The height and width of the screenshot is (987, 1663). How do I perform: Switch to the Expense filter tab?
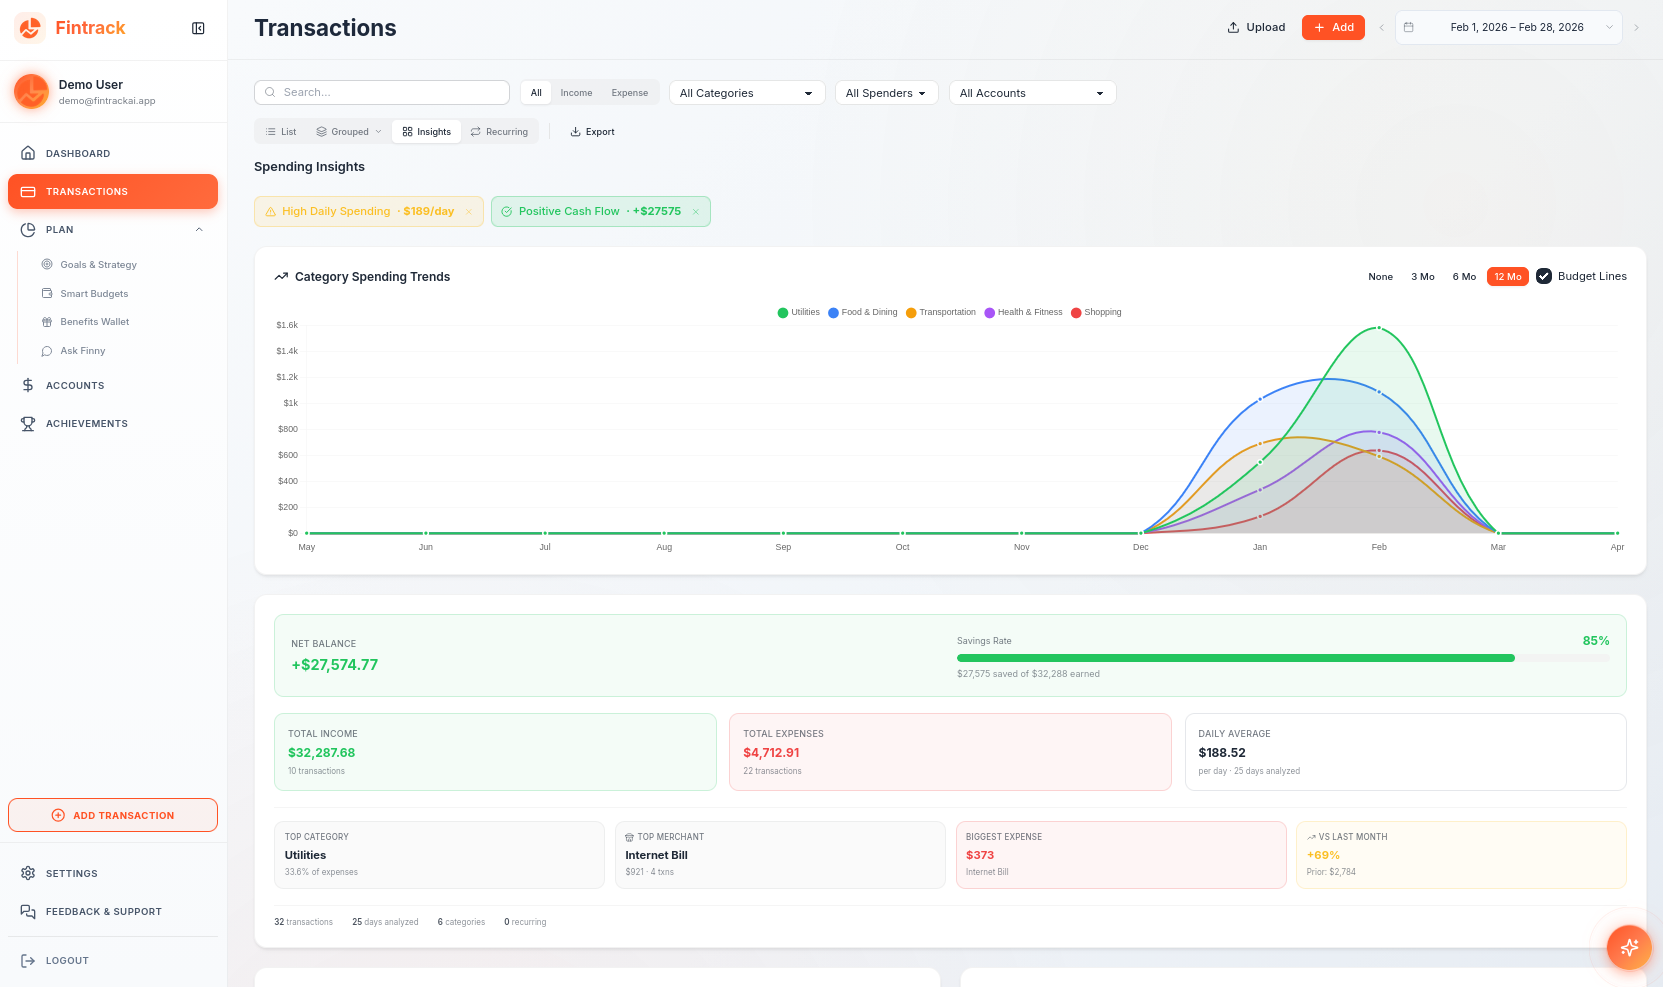[x=629, y=92]
